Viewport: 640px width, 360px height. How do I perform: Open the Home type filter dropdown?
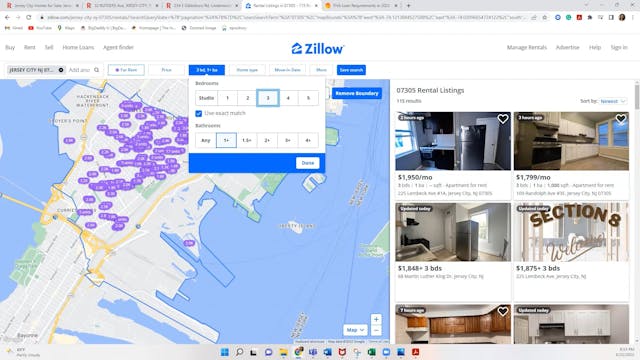[247, 70]
